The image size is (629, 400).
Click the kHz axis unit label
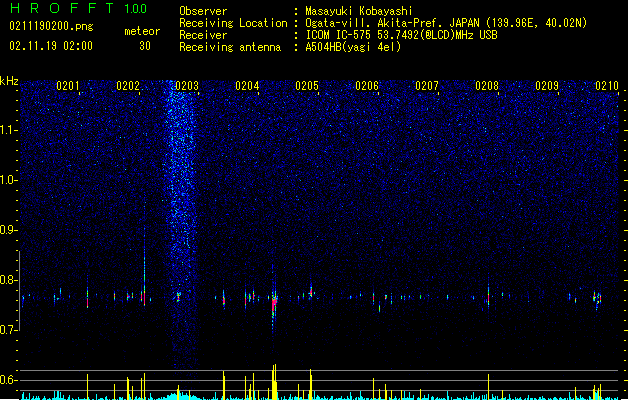9,81
